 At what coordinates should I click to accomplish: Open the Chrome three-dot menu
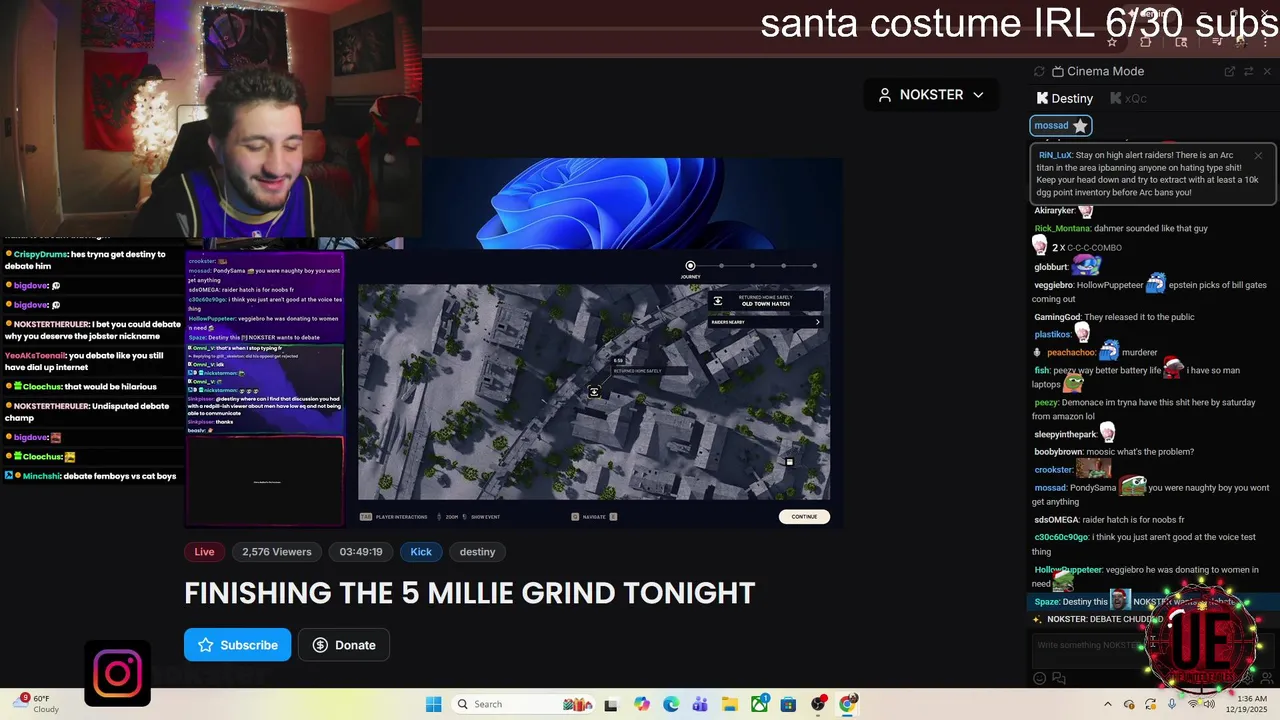click(1267, 42)
